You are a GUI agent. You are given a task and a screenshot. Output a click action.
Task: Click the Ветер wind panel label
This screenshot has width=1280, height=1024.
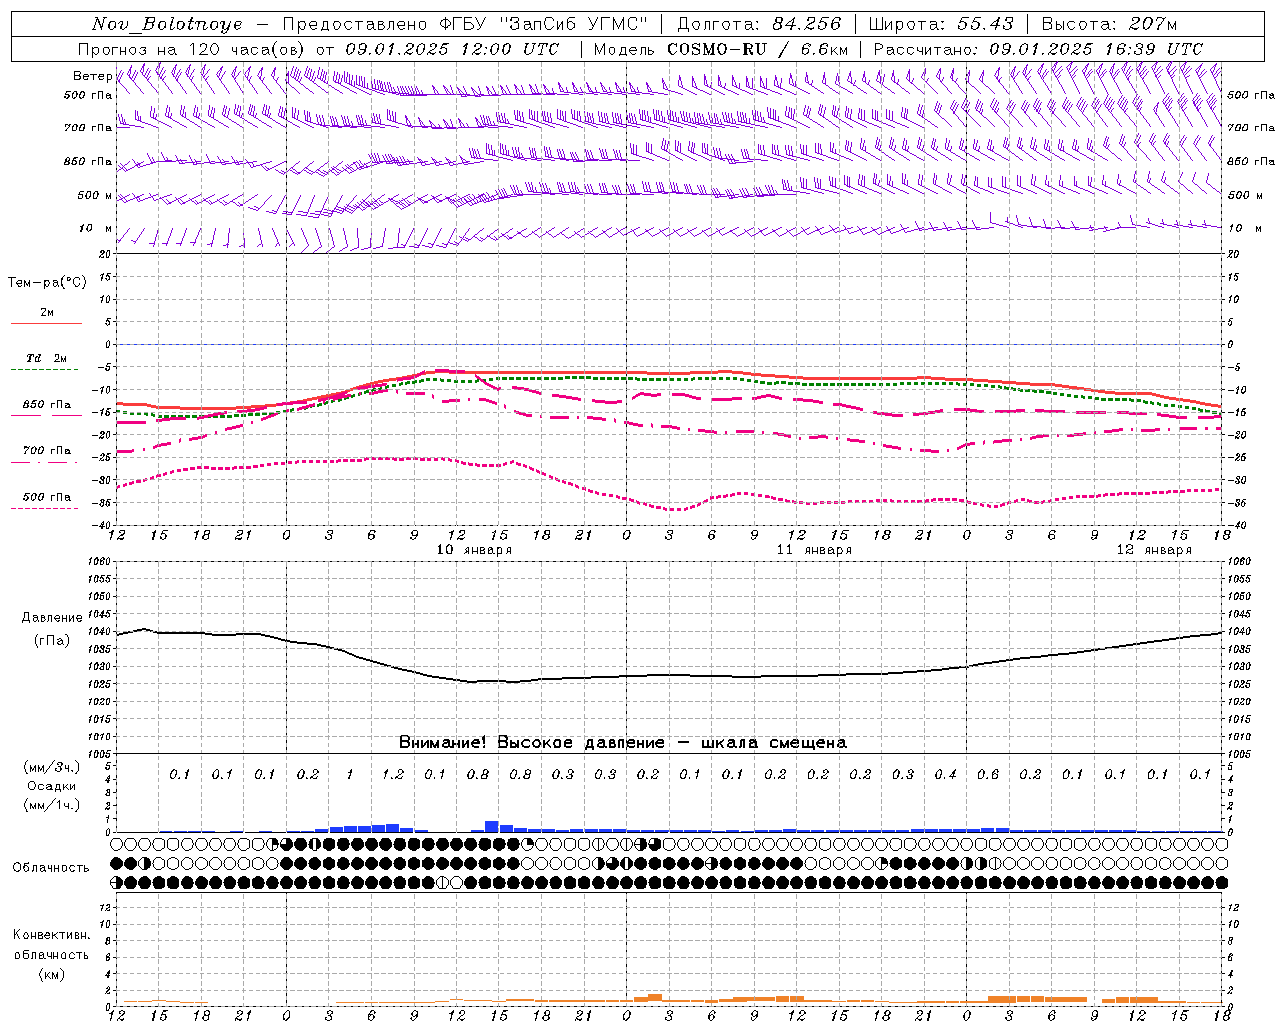pyautogui.click(x=92, y=75)
